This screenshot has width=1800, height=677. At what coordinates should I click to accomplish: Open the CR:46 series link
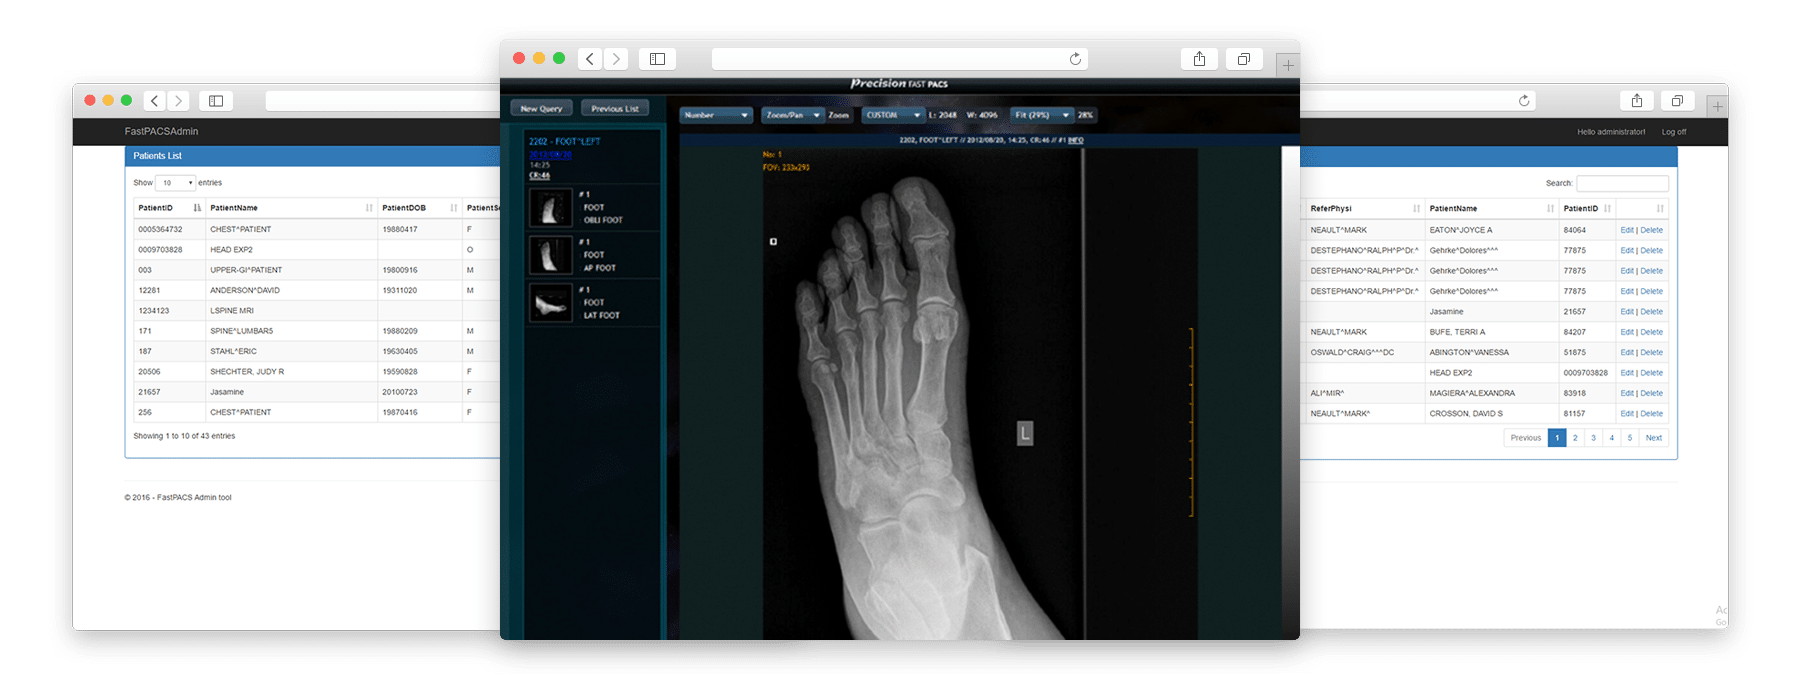click(539, 175)
